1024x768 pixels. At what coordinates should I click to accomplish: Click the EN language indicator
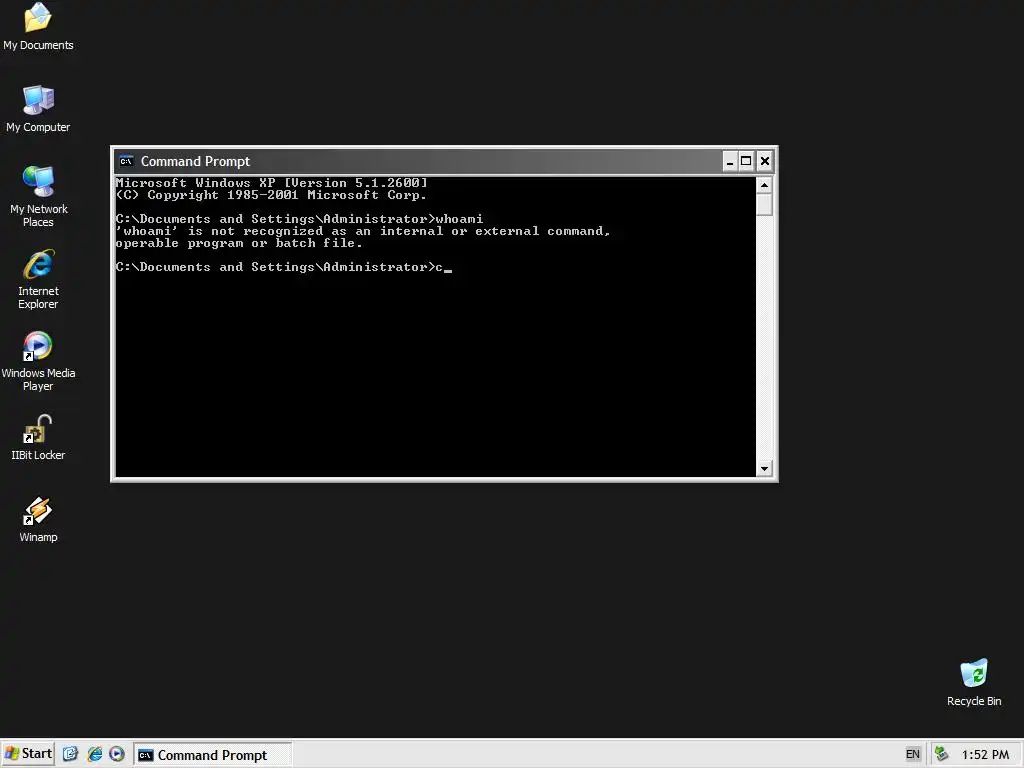912,754
